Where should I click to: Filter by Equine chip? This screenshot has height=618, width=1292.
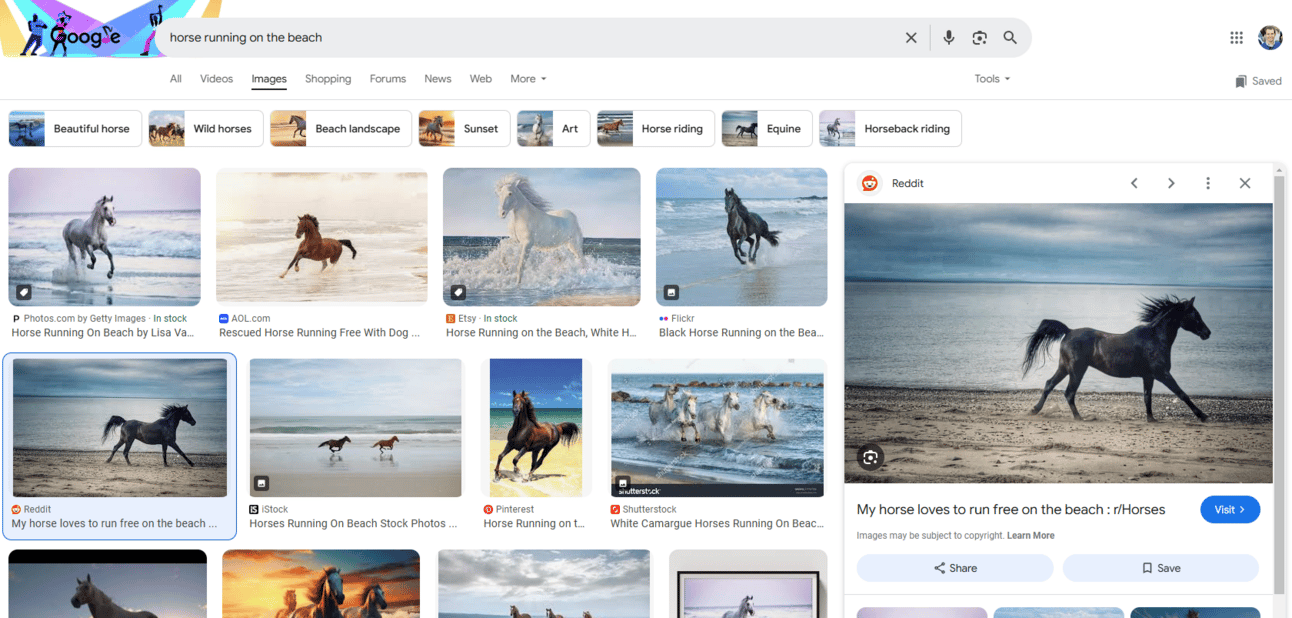[767, 129]
